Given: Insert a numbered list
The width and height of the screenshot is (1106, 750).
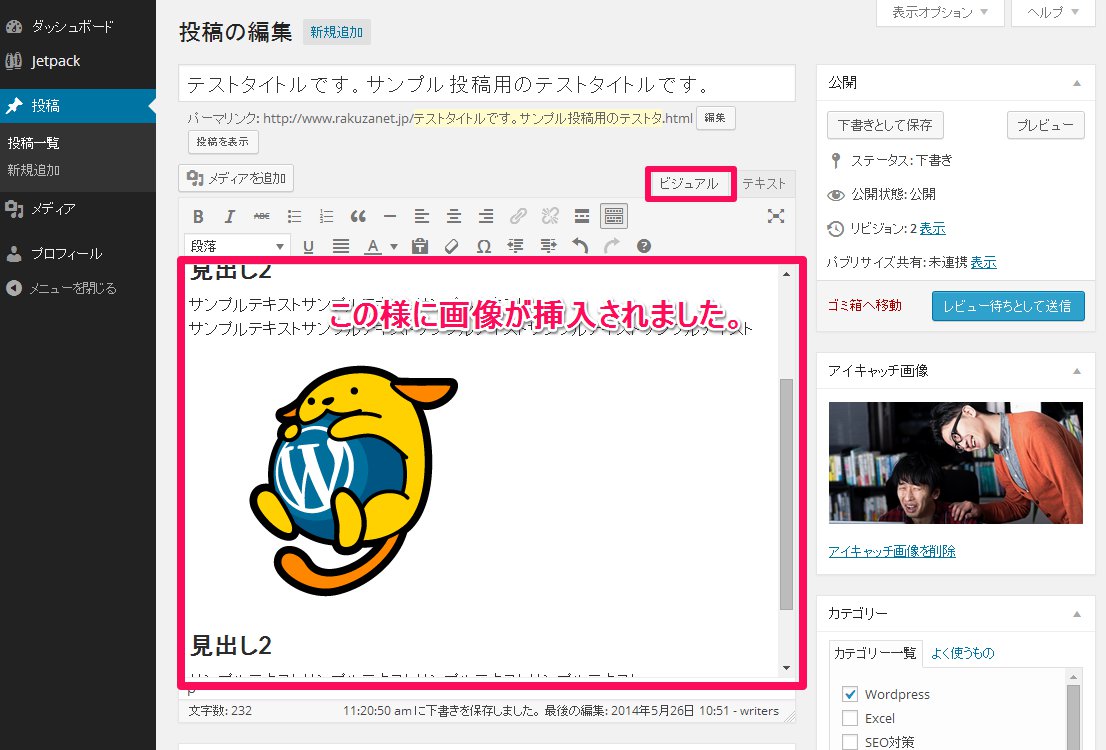Looking at the screenshot, I should [326, 217].
